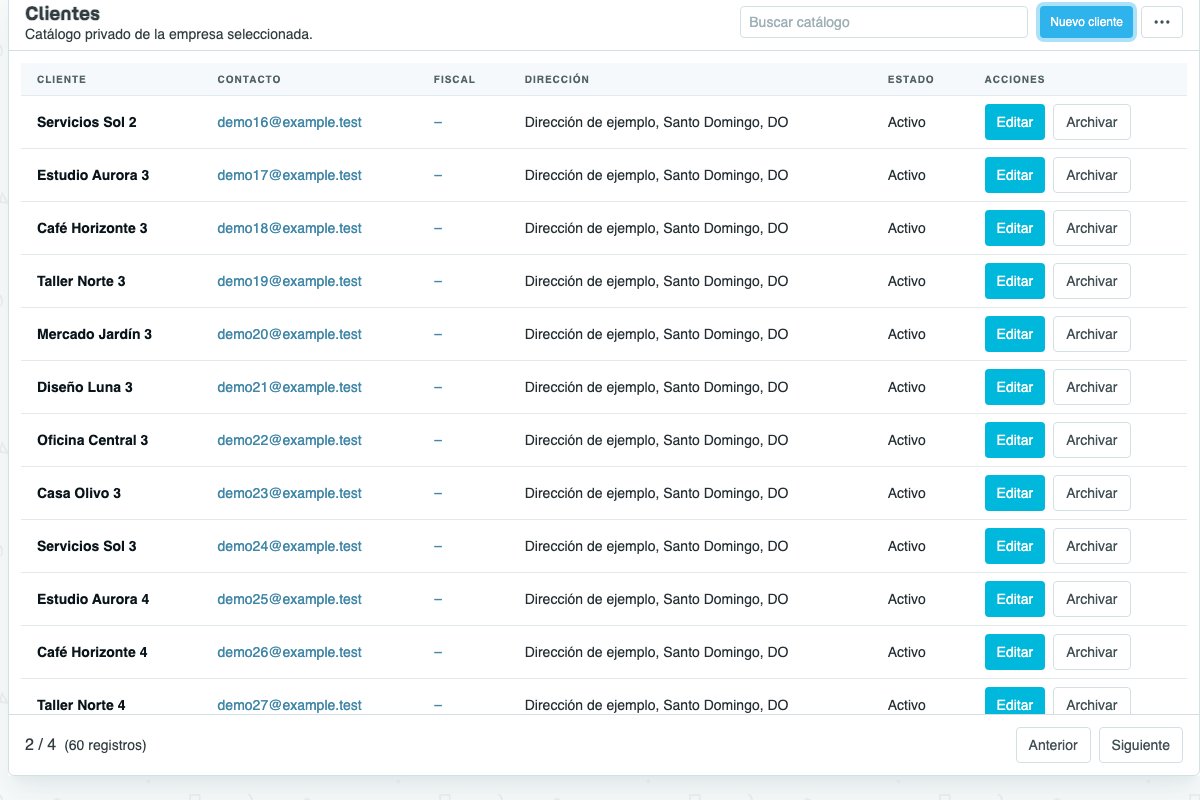
Task: Edit the Casa Olivo 3 client
Action: pyautogui.click(x=1015, y=493)
